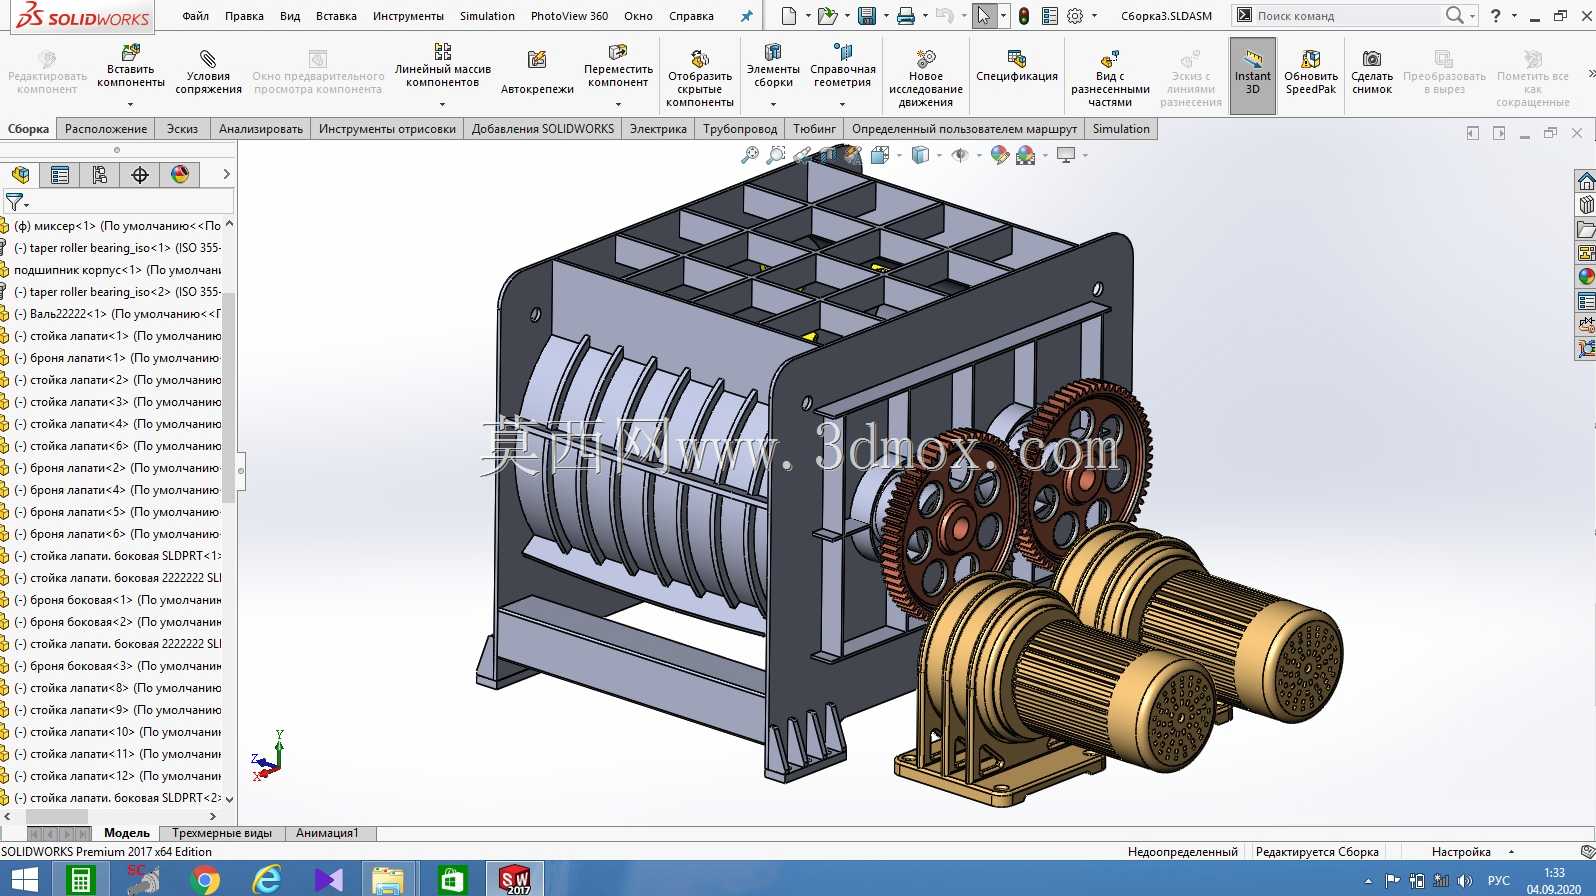Click the Print icon
Image resolution: width=1596 pixels, height=896 pixels.
pos(906,16)
